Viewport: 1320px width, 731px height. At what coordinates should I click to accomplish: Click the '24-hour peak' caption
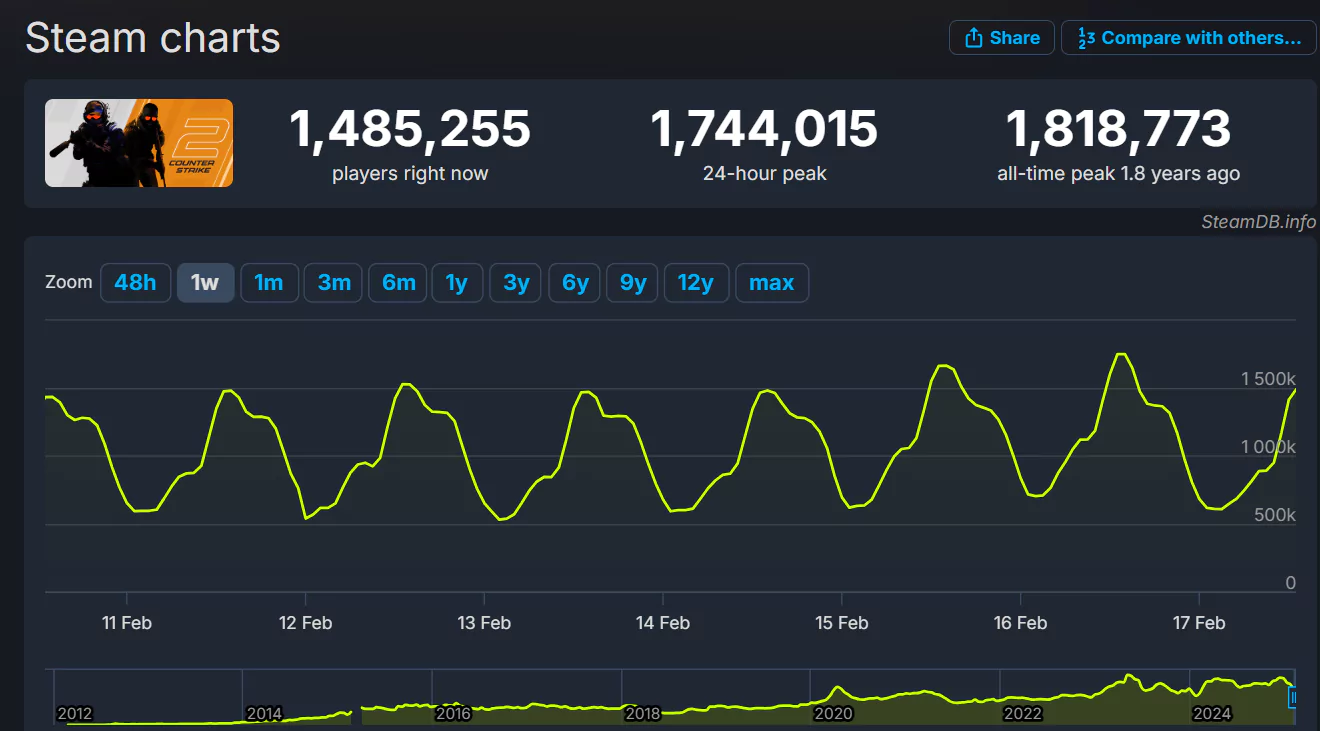[x=765, y=174]
